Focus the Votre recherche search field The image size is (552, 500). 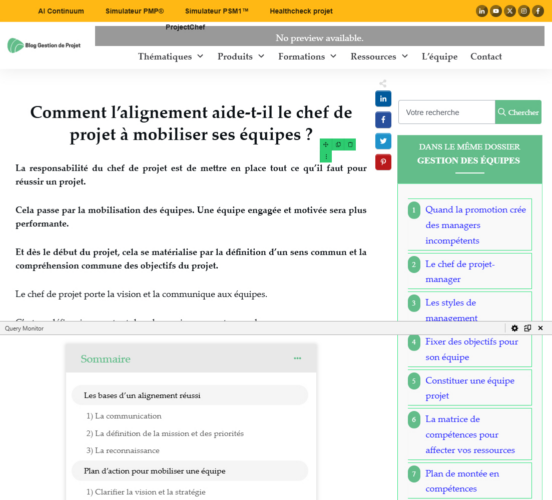click(x=447, y=112)
